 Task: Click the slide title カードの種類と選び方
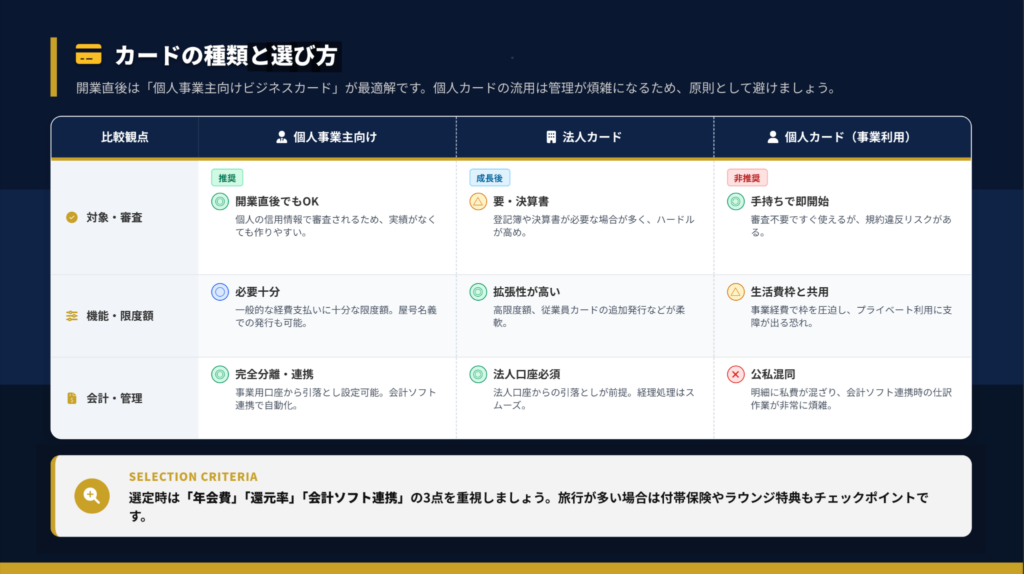[x=225, y=56]
